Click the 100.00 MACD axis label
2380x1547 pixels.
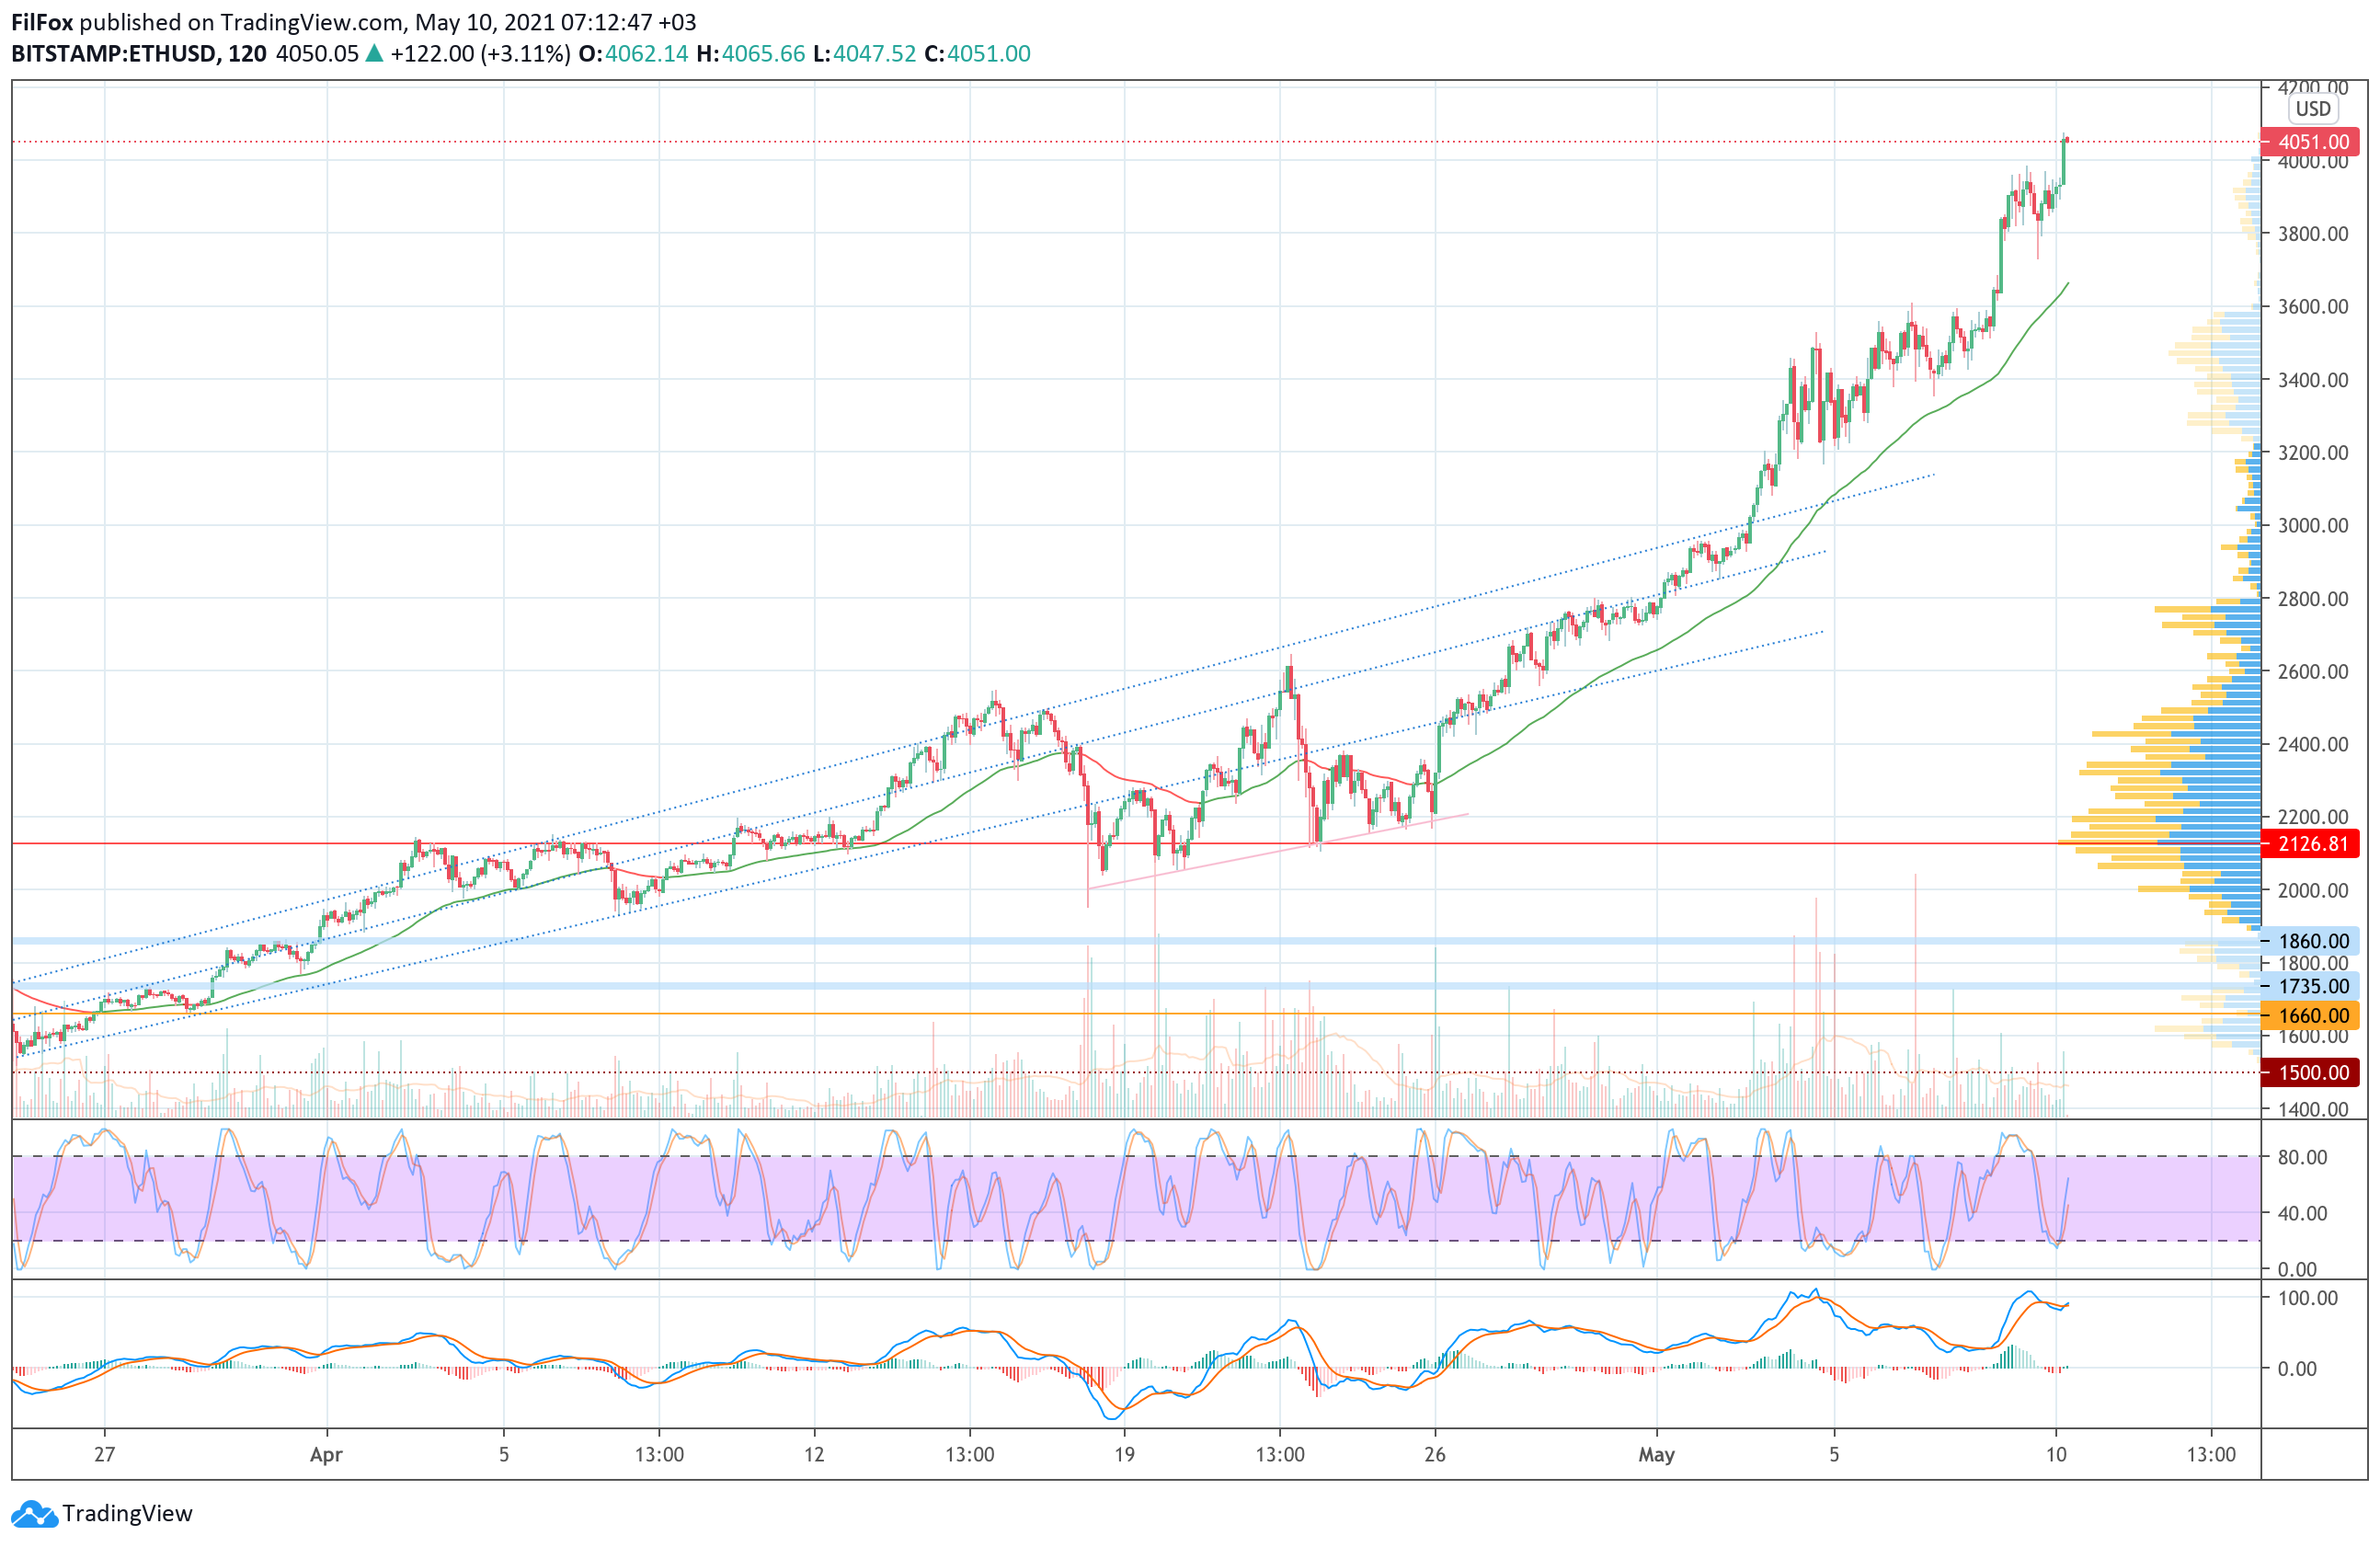tap(2306, 1298)
